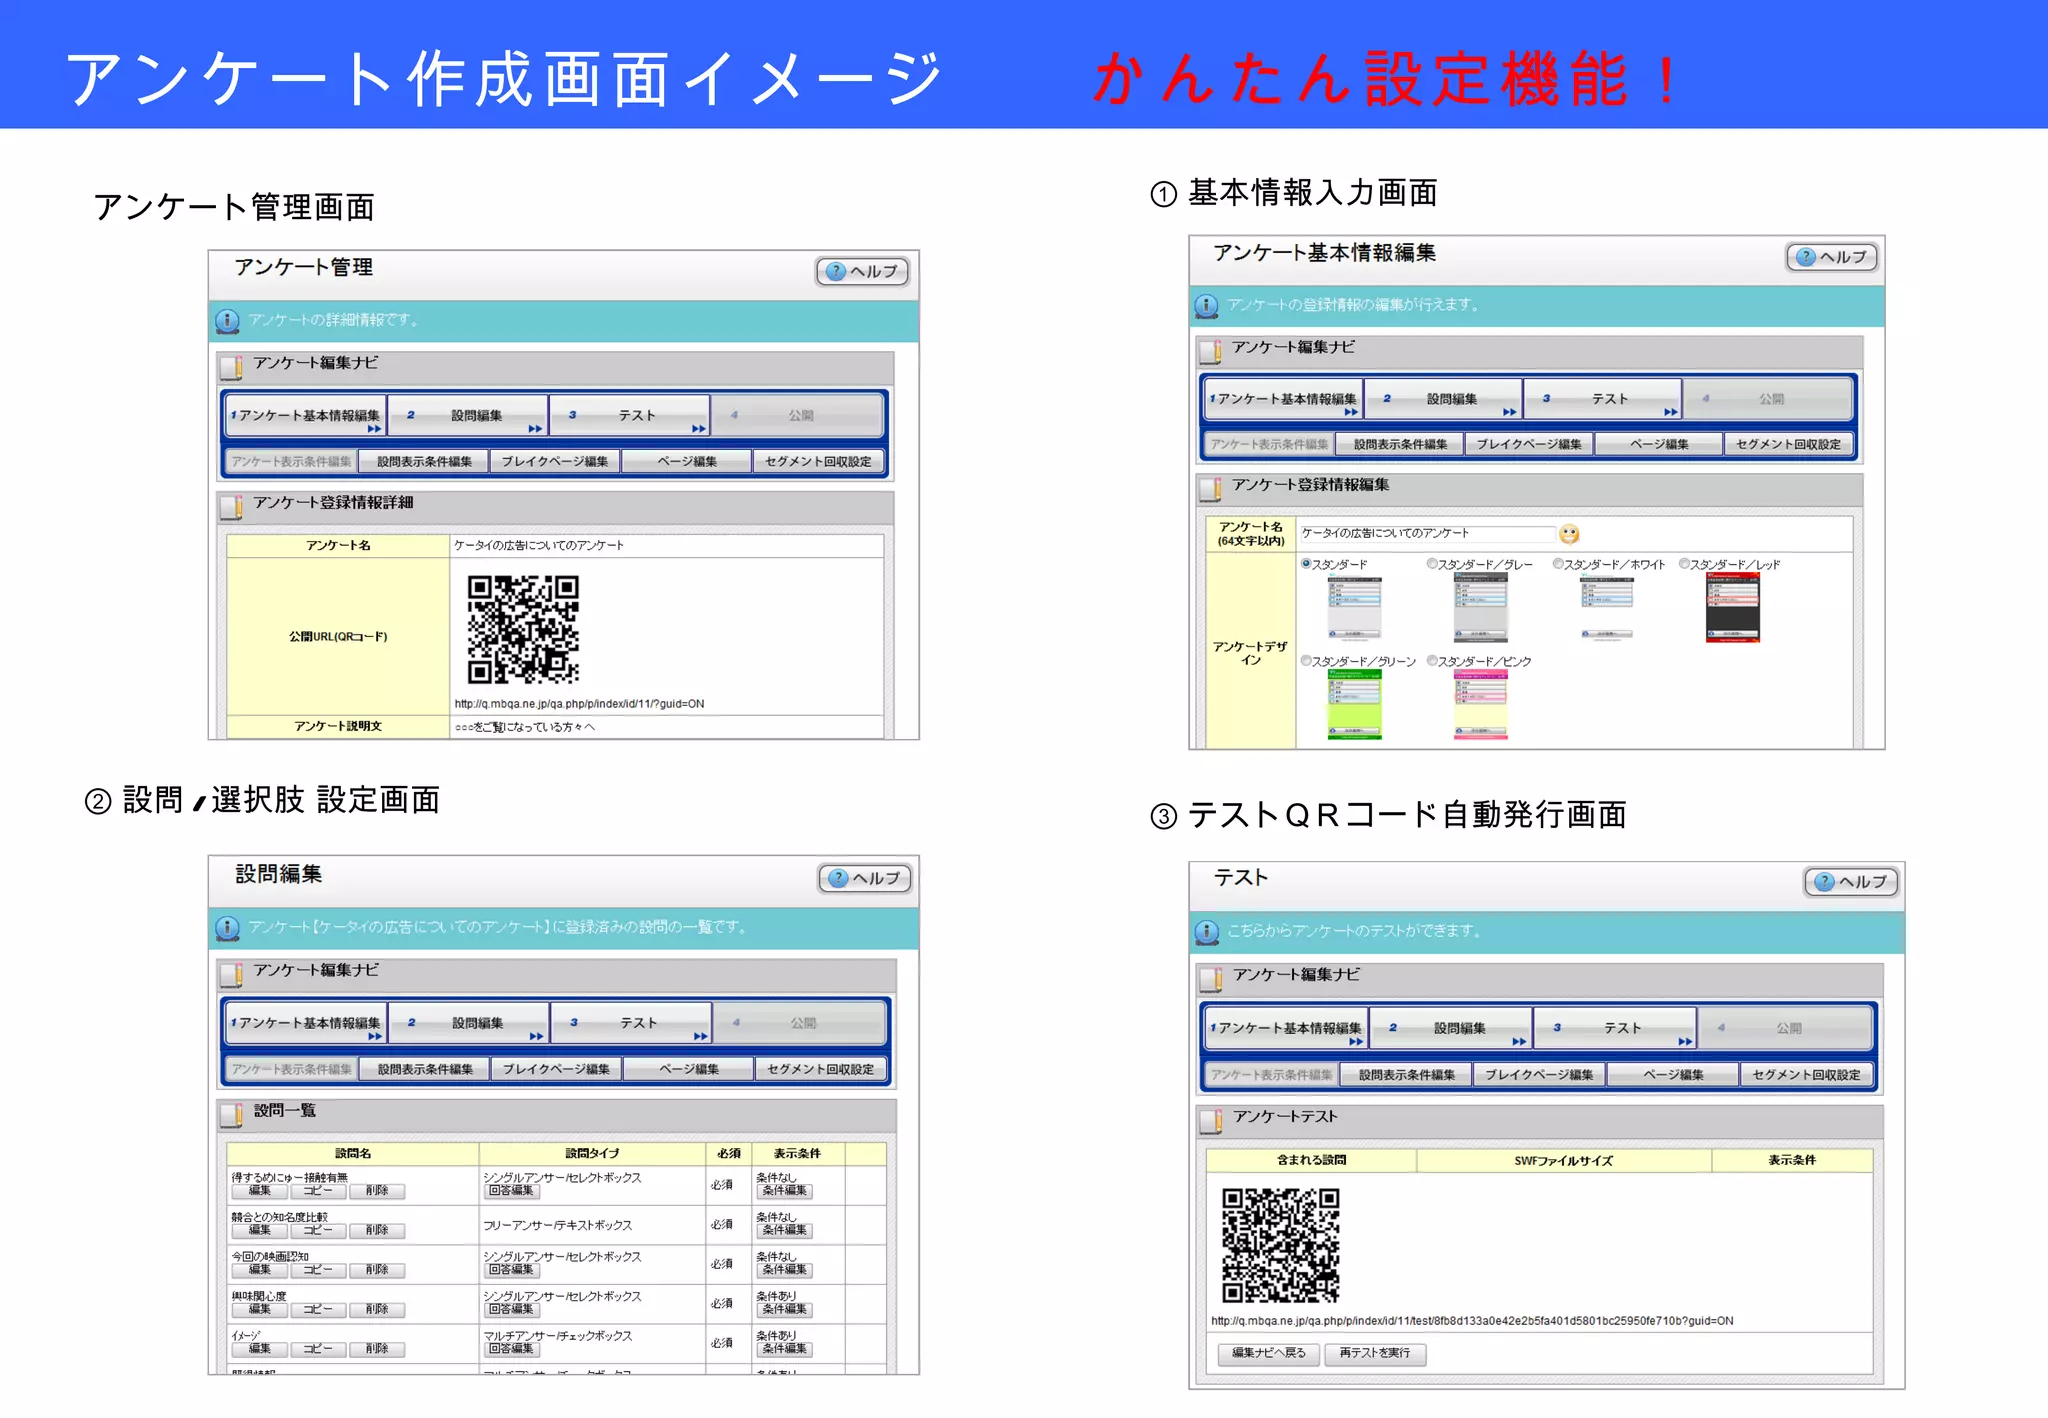Screen dimensions: 2048x1418
Task: Click コピー for 競合との知名度比較 question
Action: [x=318, y=1231]
